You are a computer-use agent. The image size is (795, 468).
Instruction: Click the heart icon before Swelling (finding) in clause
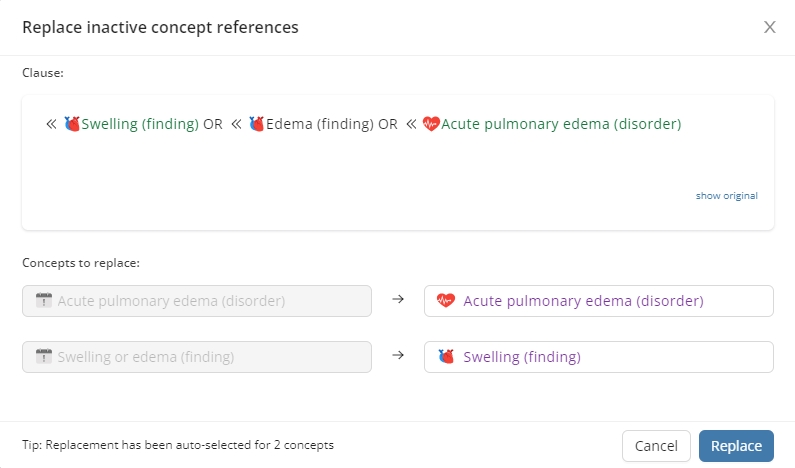tap(71, 125)
